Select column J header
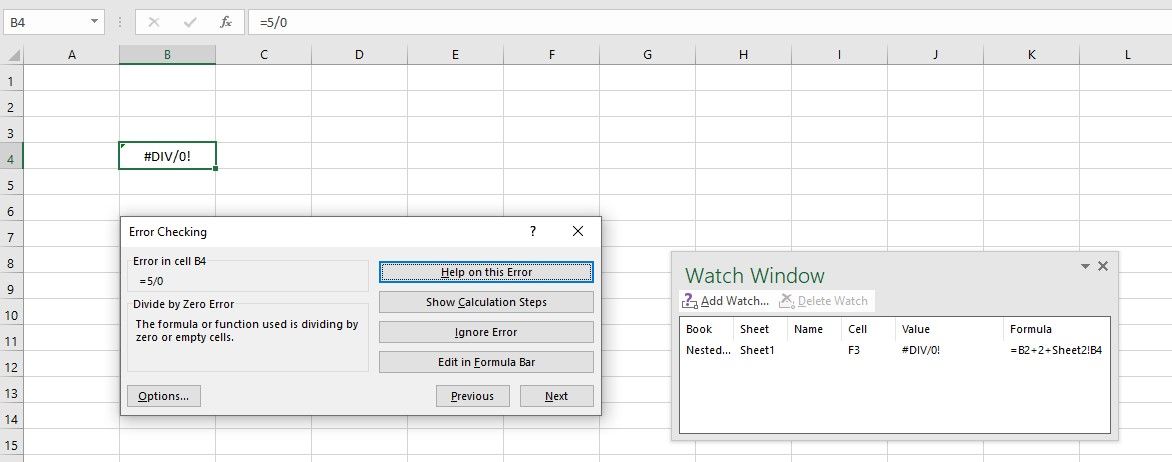 (935, 55)
